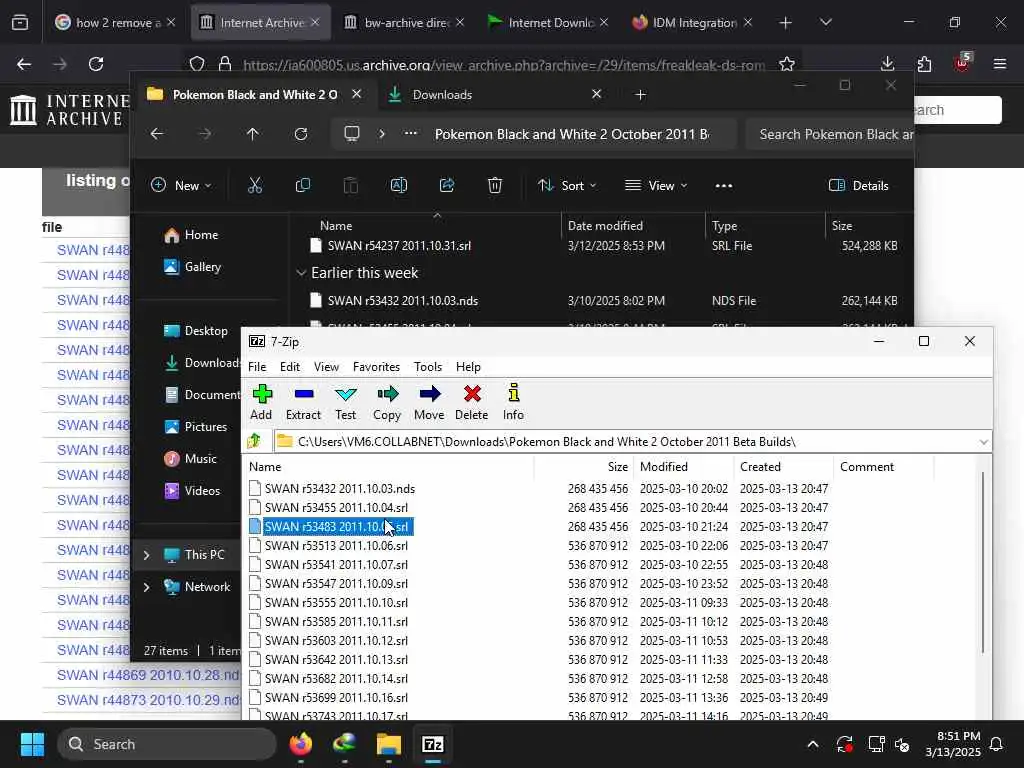Screen dimensions: 1024x768
Task: Open the File menu in 7-Zip
Action: click(x=257, y=366)
